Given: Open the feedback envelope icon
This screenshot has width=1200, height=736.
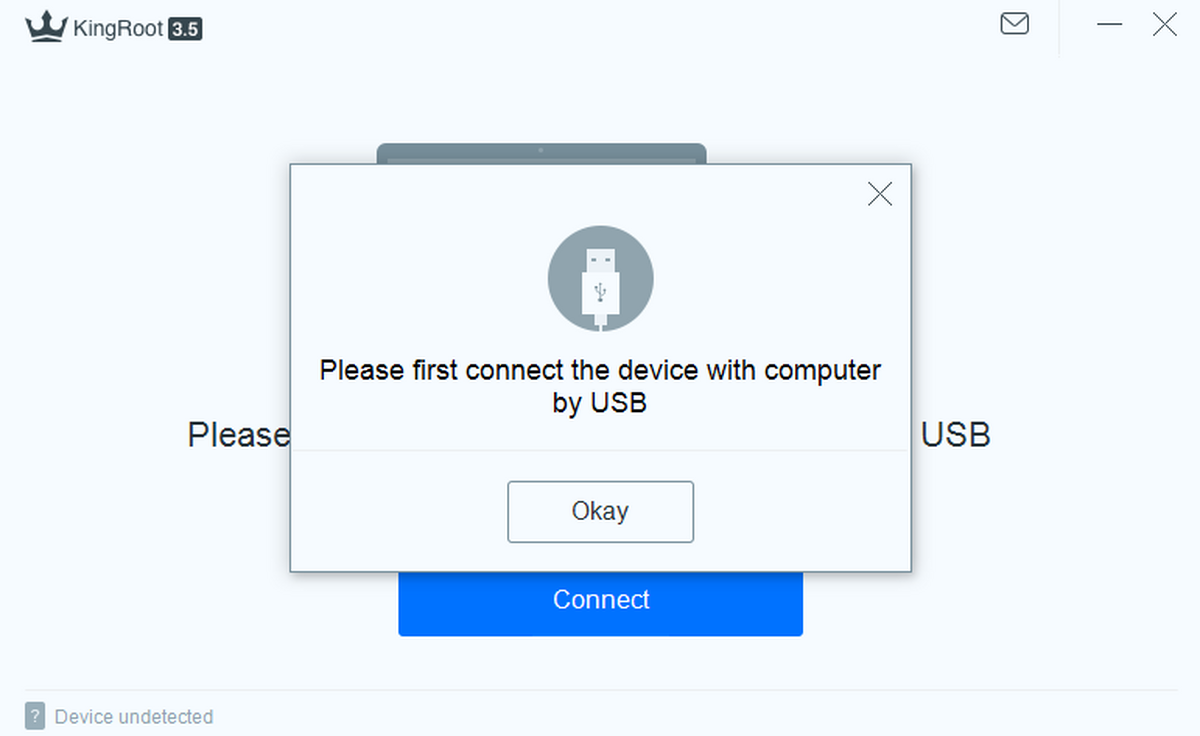Looking at the screenshot, I should point(1014,23).
